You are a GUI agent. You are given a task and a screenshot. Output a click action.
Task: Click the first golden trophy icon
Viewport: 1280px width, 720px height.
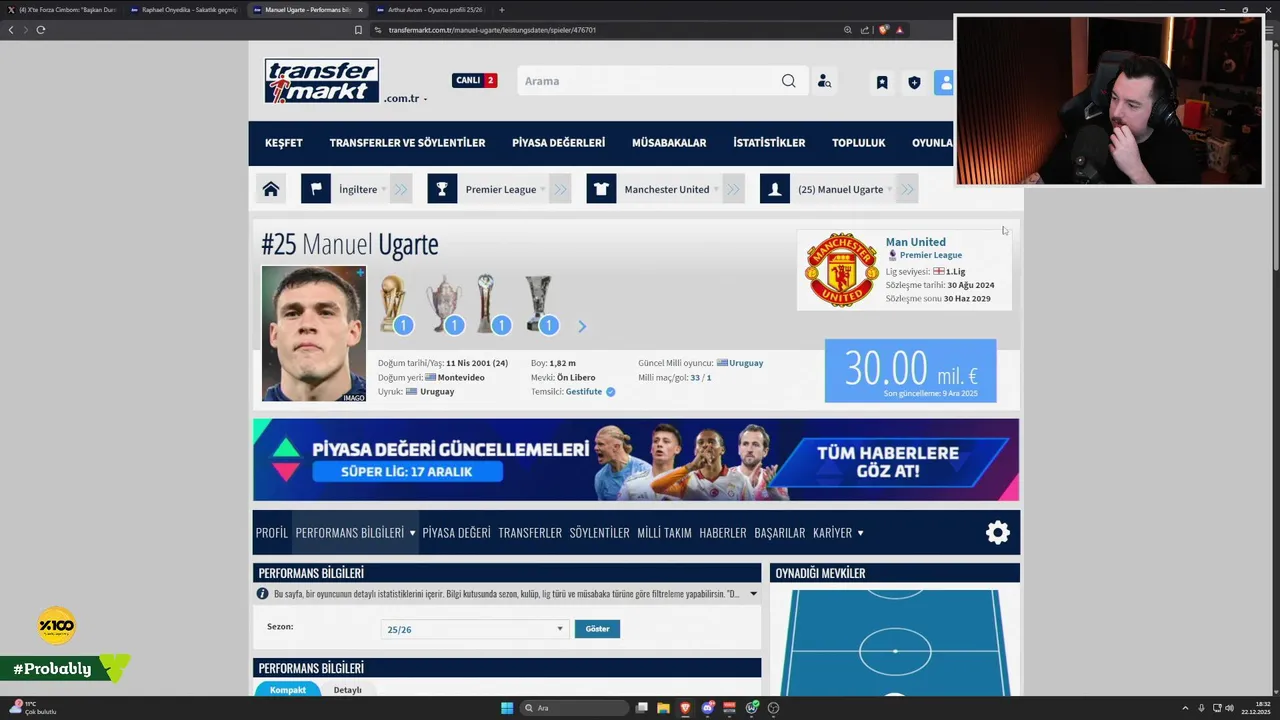393,304
